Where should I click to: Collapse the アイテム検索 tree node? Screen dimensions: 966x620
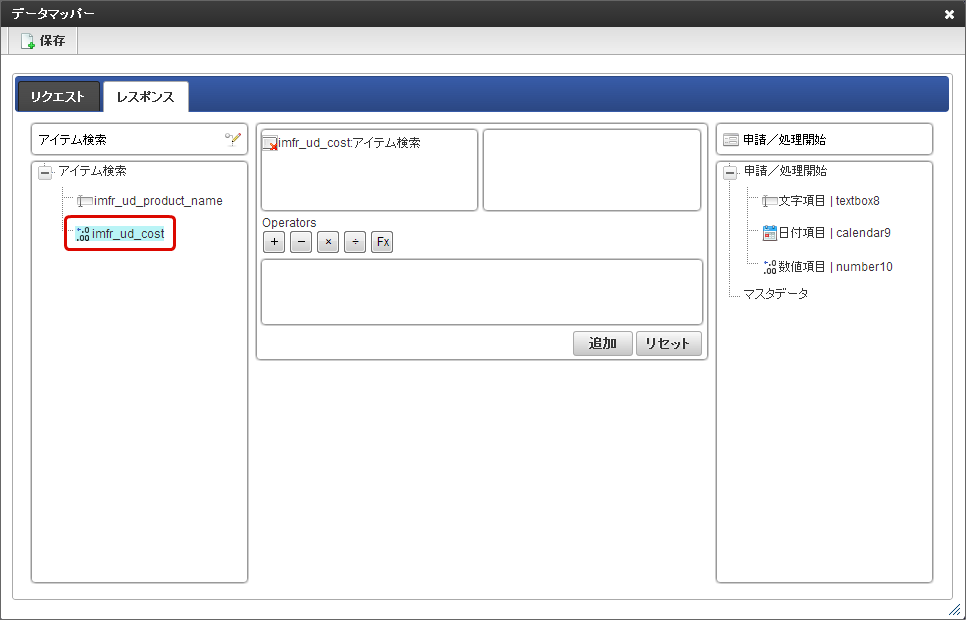pos(45,172)
